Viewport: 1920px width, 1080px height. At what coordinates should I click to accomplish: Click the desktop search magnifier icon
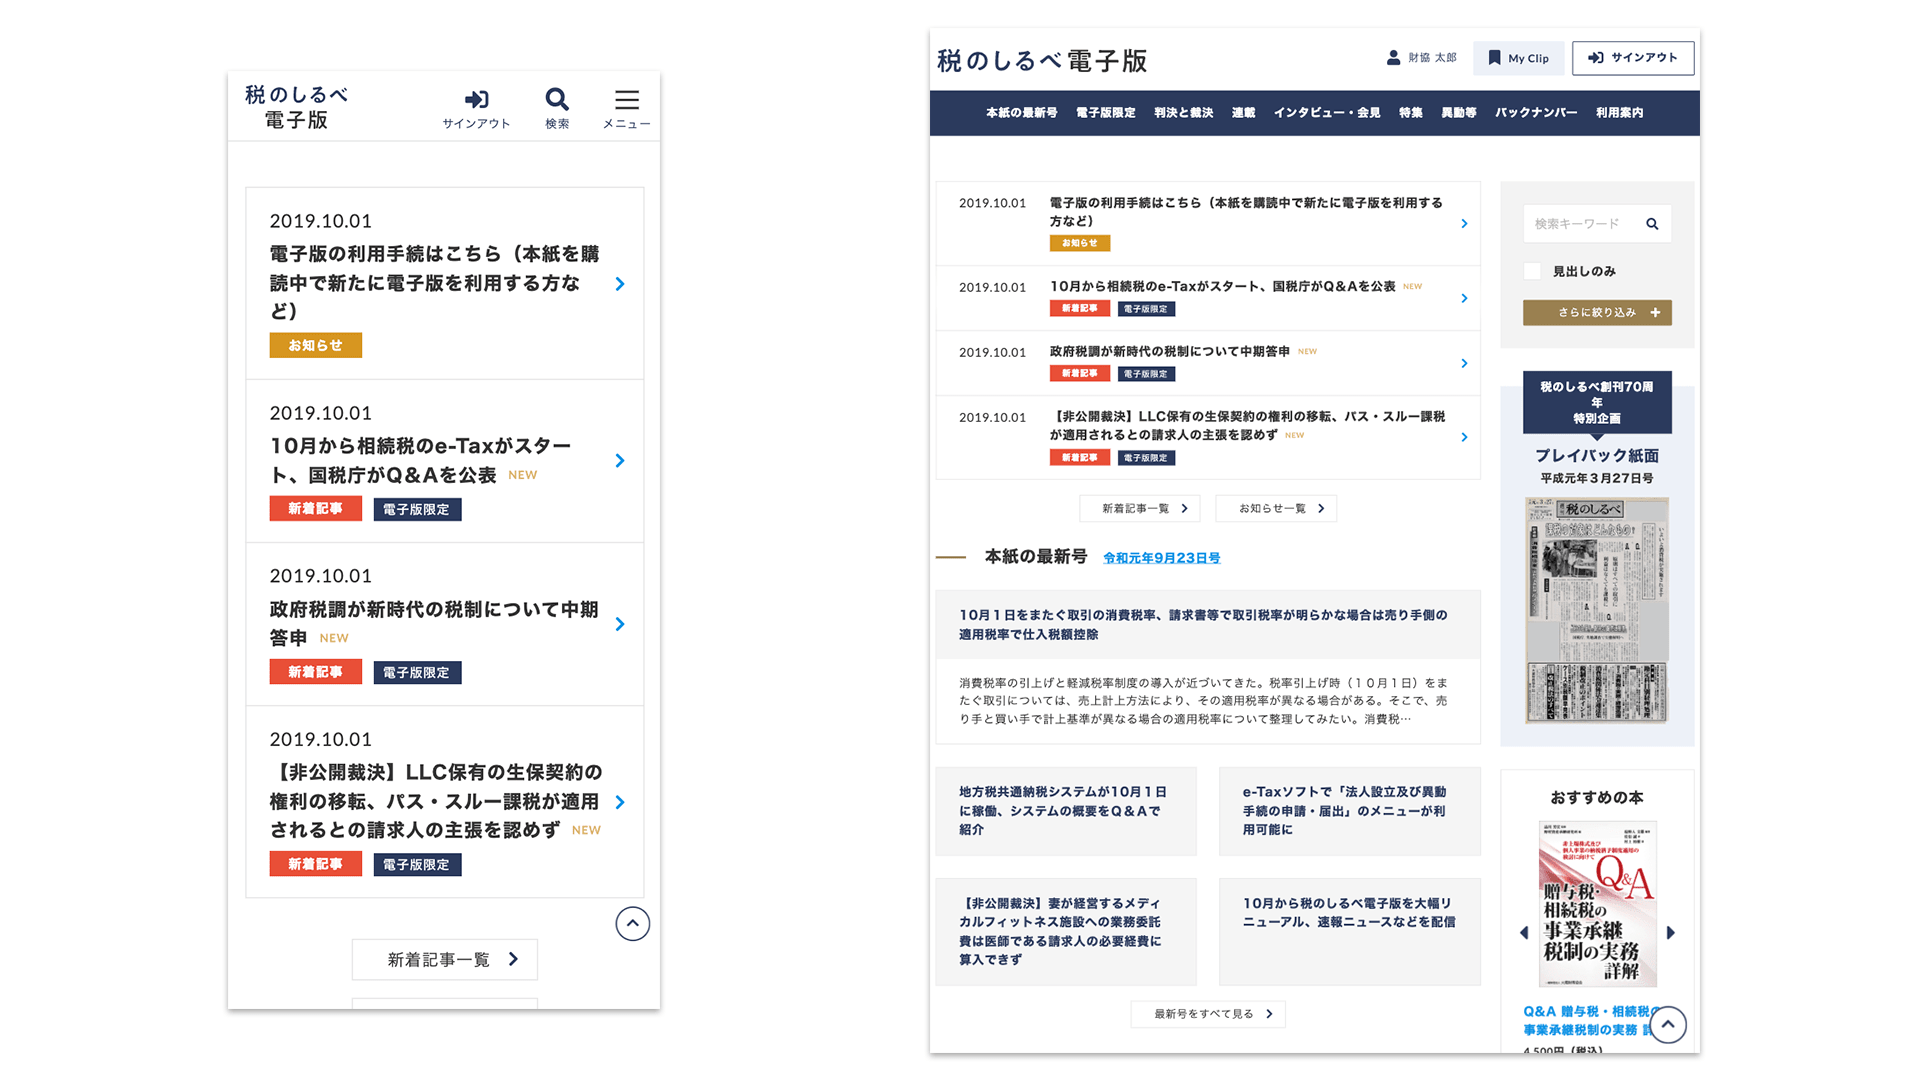[x=1652, y=224]
